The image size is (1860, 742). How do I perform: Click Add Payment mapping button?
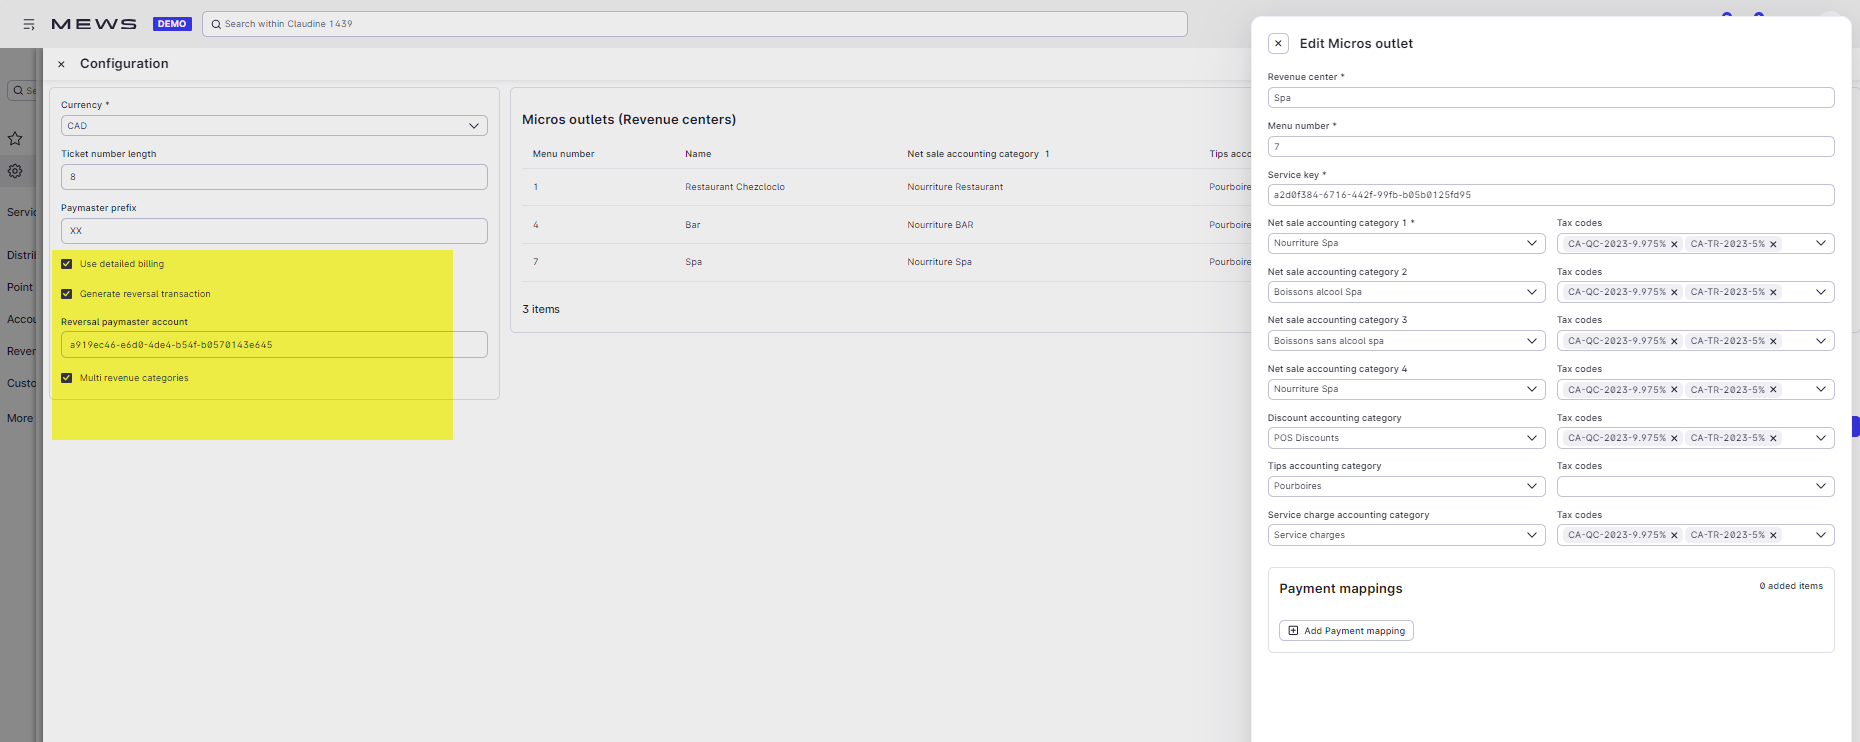[x=1346, y=631]
